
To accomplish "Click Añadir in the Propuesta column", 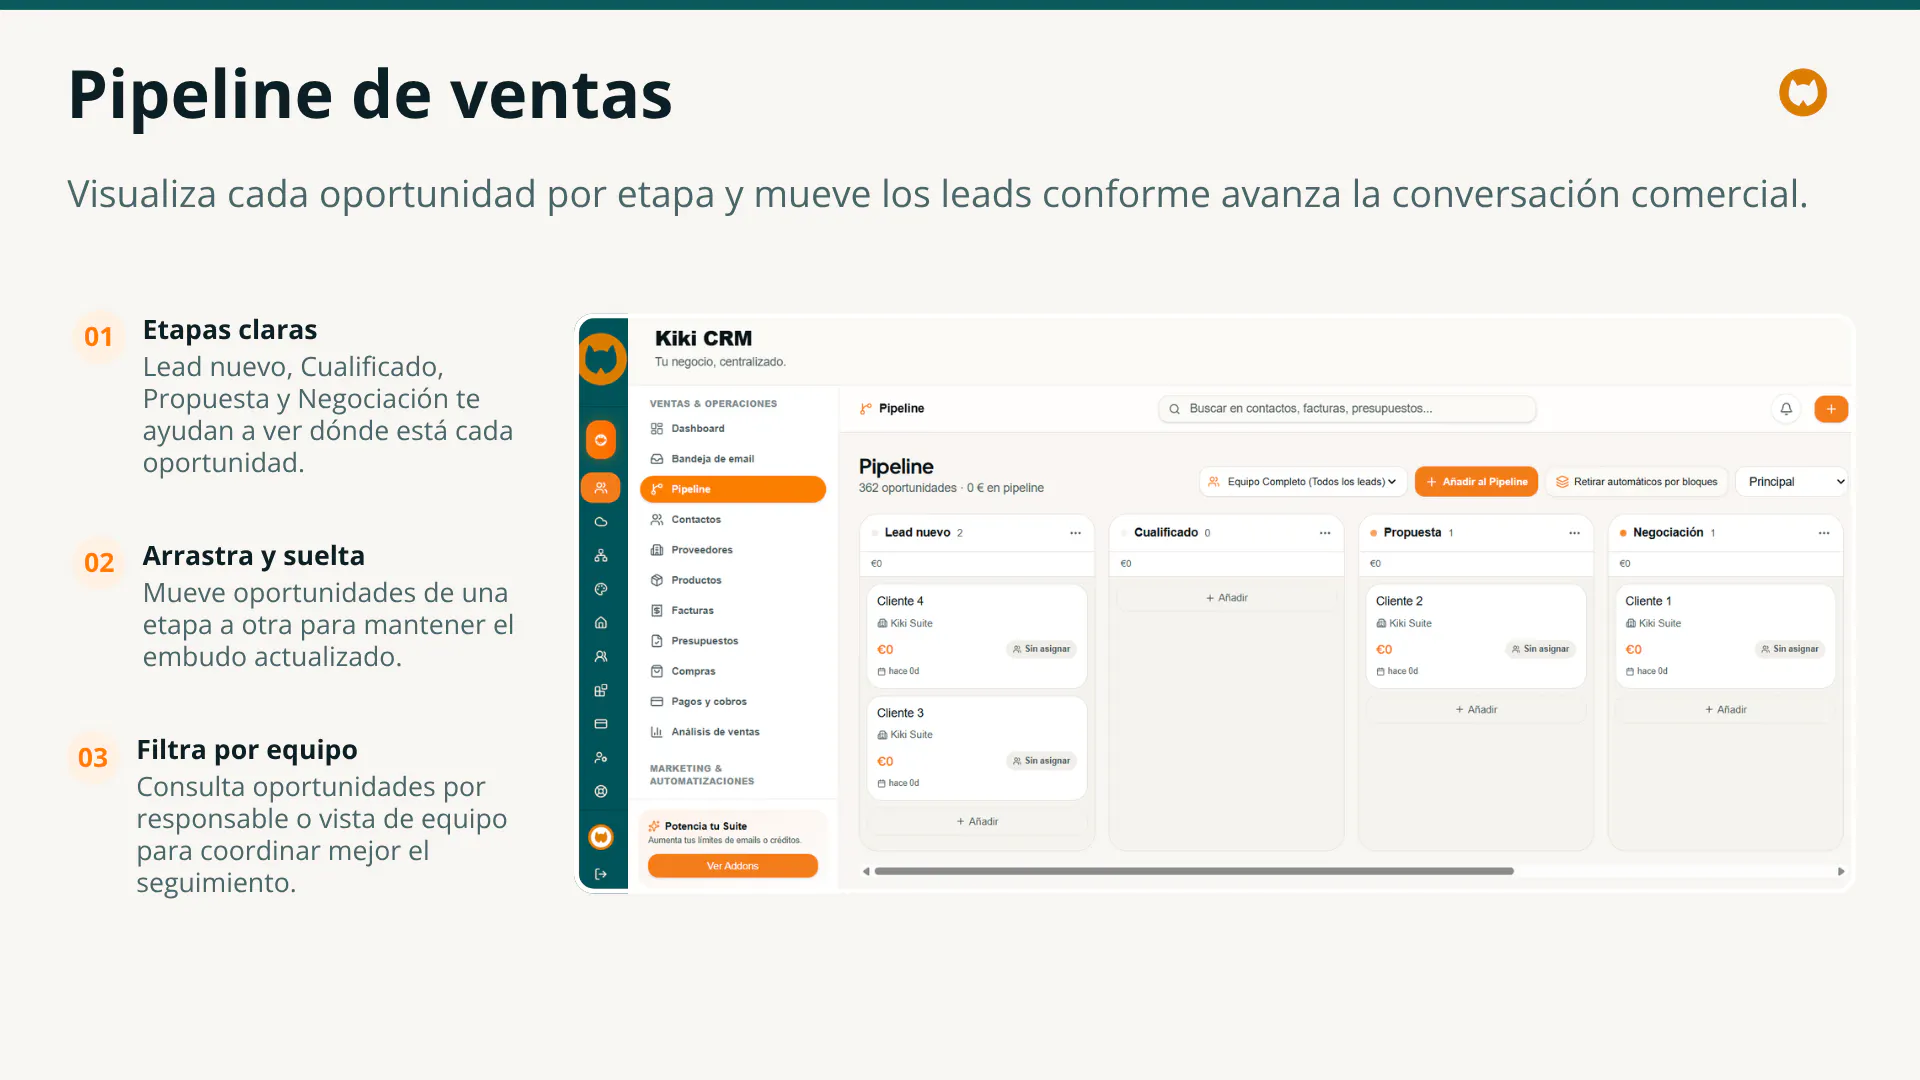I will pos(1476,710).
